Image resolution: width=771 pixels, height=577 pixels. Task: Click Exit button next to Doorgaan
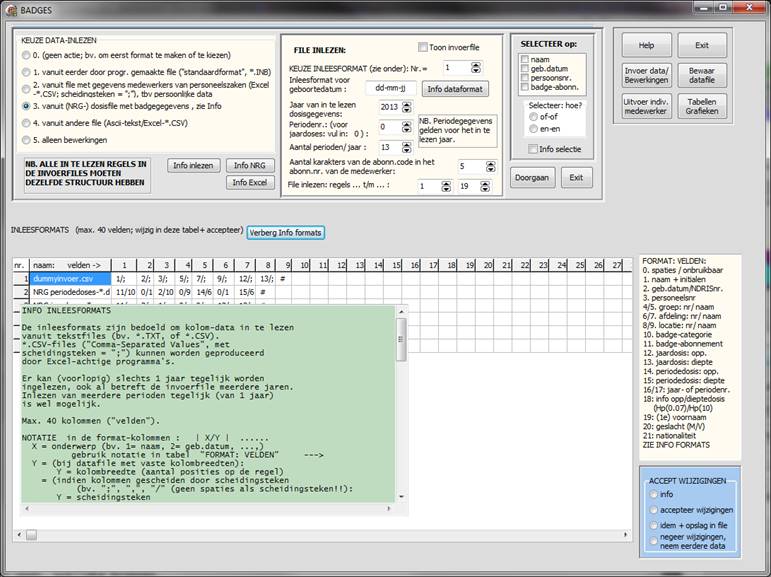[576, 178]
